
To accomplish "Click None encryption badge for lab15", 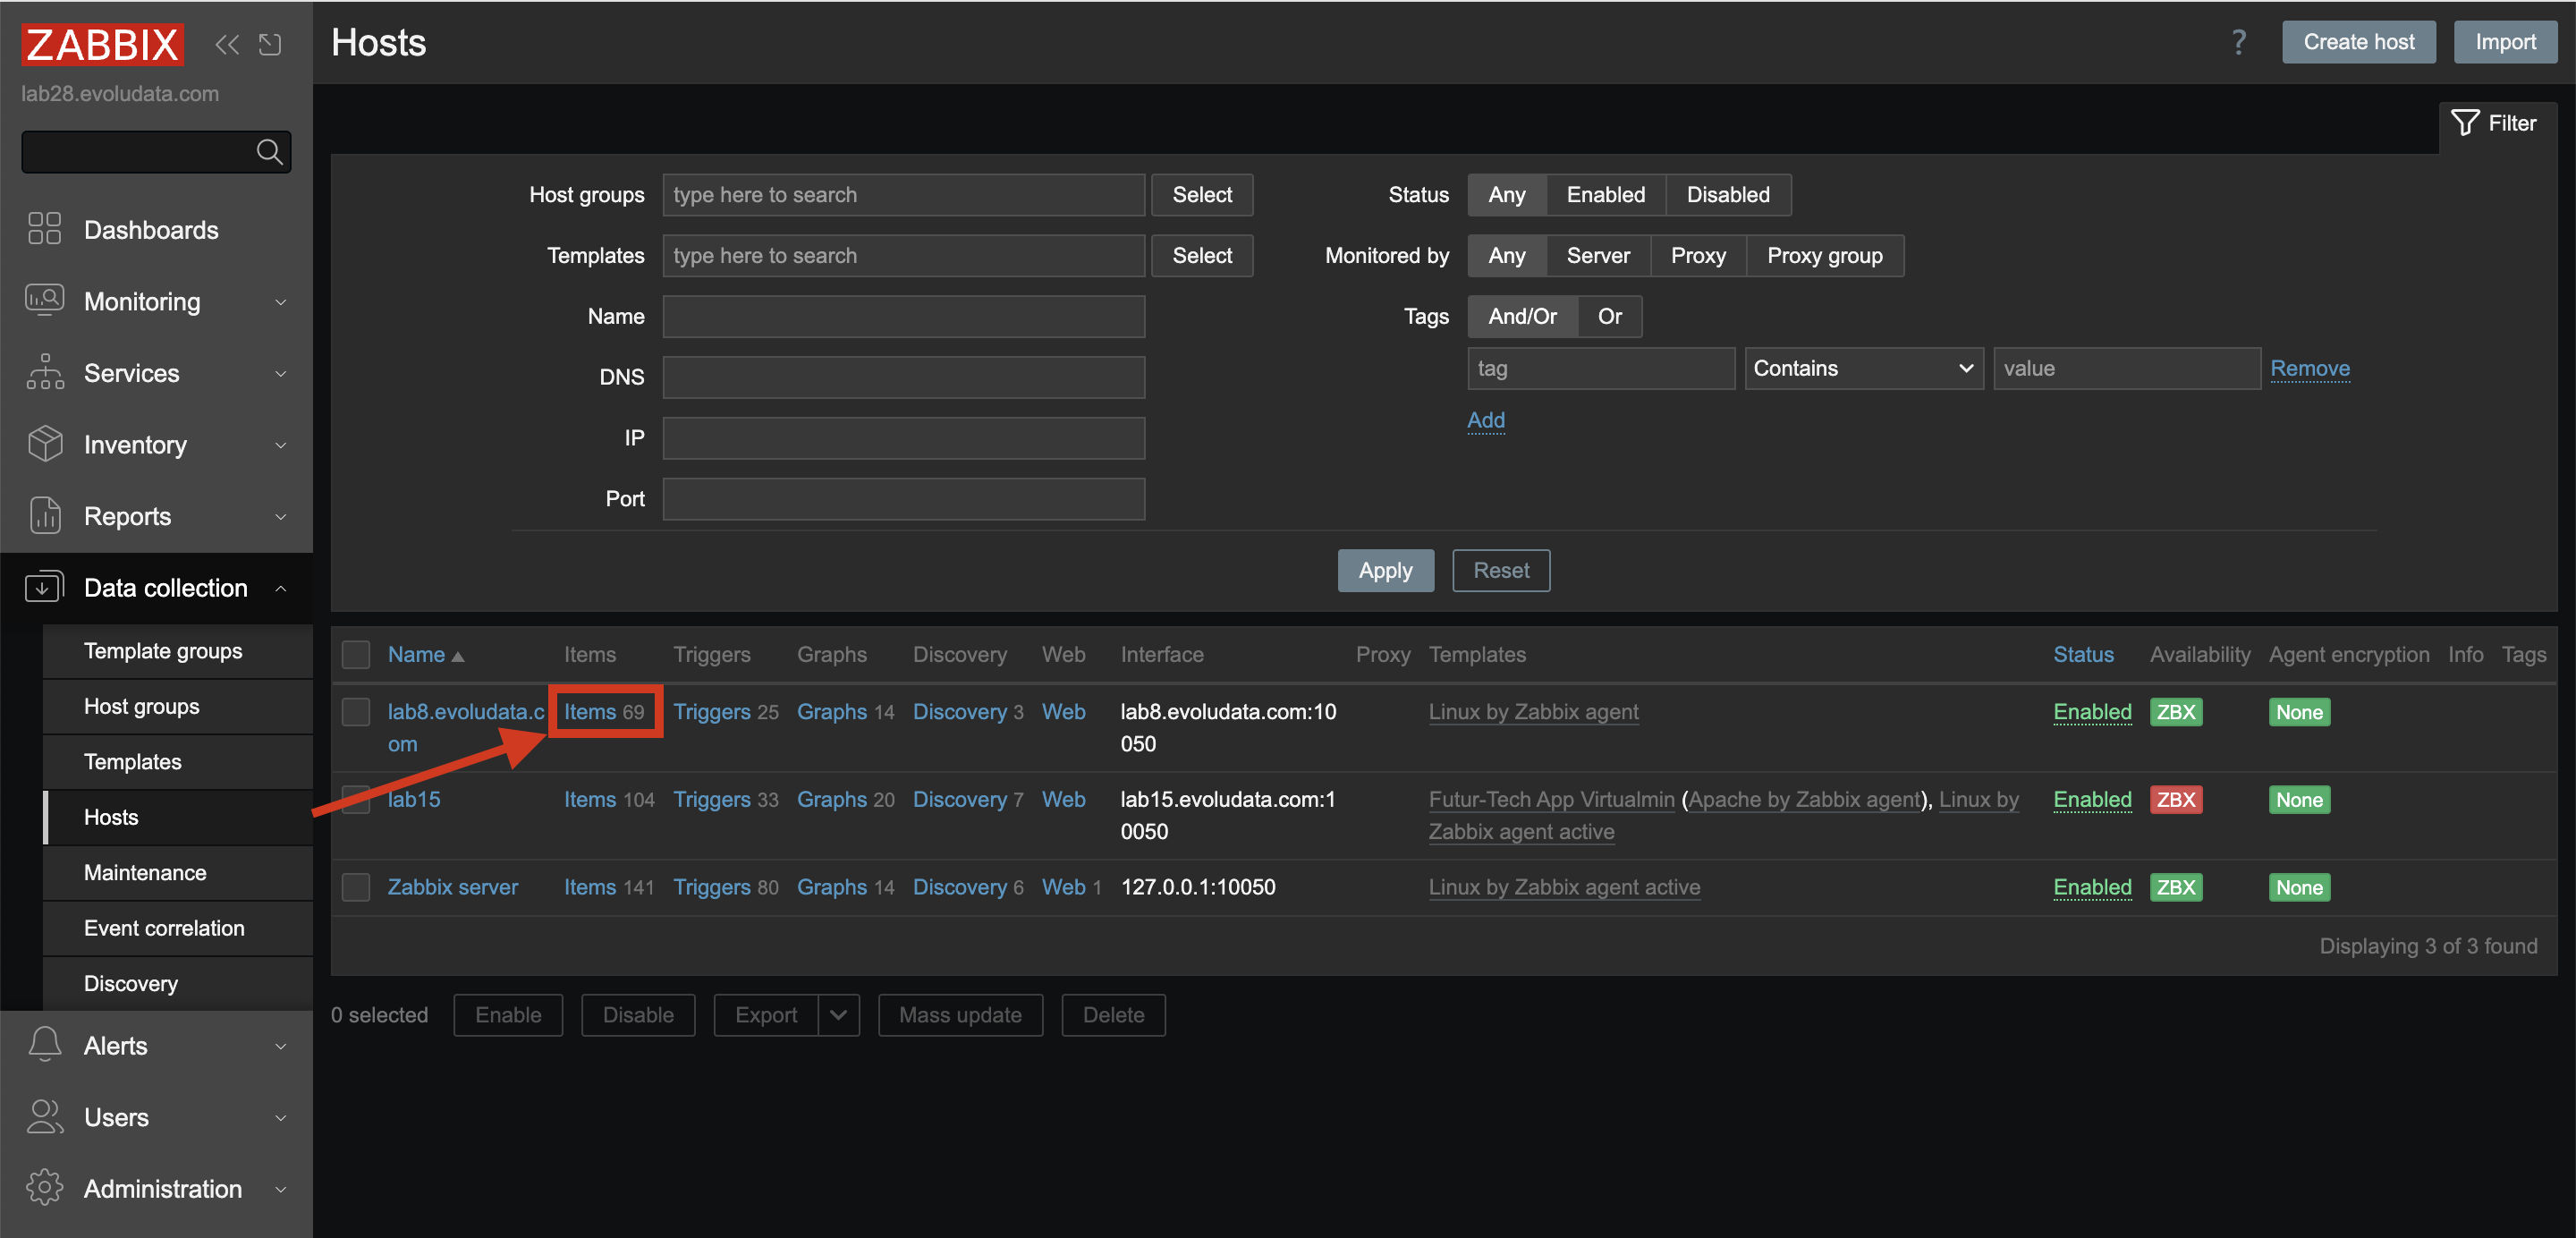I will [x=2299, y=799].
